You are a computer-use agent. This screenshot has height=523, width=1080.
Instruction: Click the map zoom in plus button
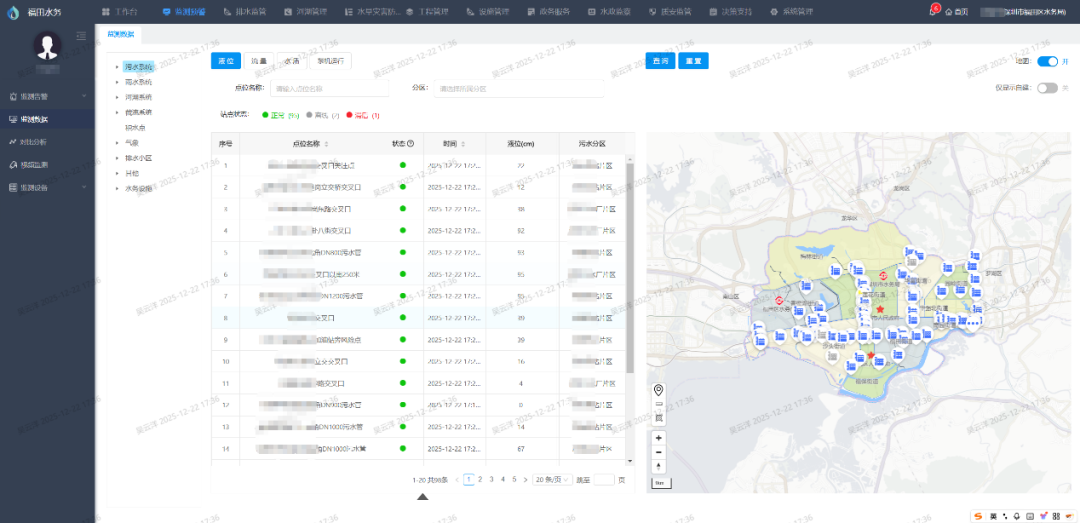click(x=658, y=438)
